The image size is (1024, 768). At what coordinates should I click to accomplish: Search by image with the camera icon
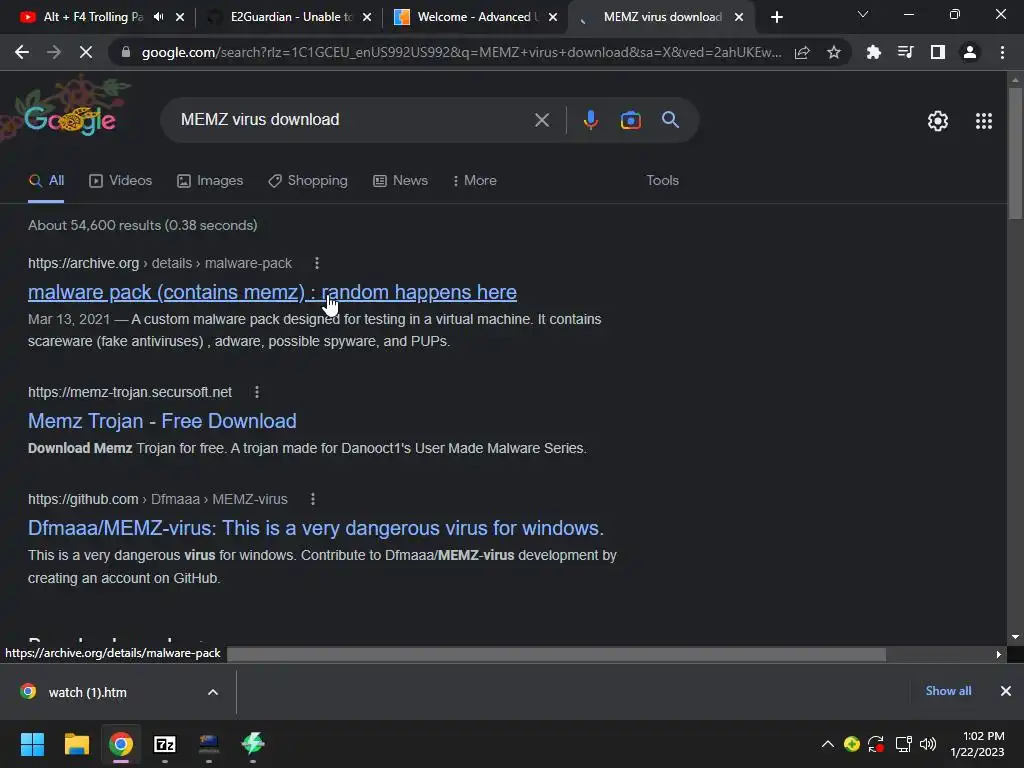(630, 120)
